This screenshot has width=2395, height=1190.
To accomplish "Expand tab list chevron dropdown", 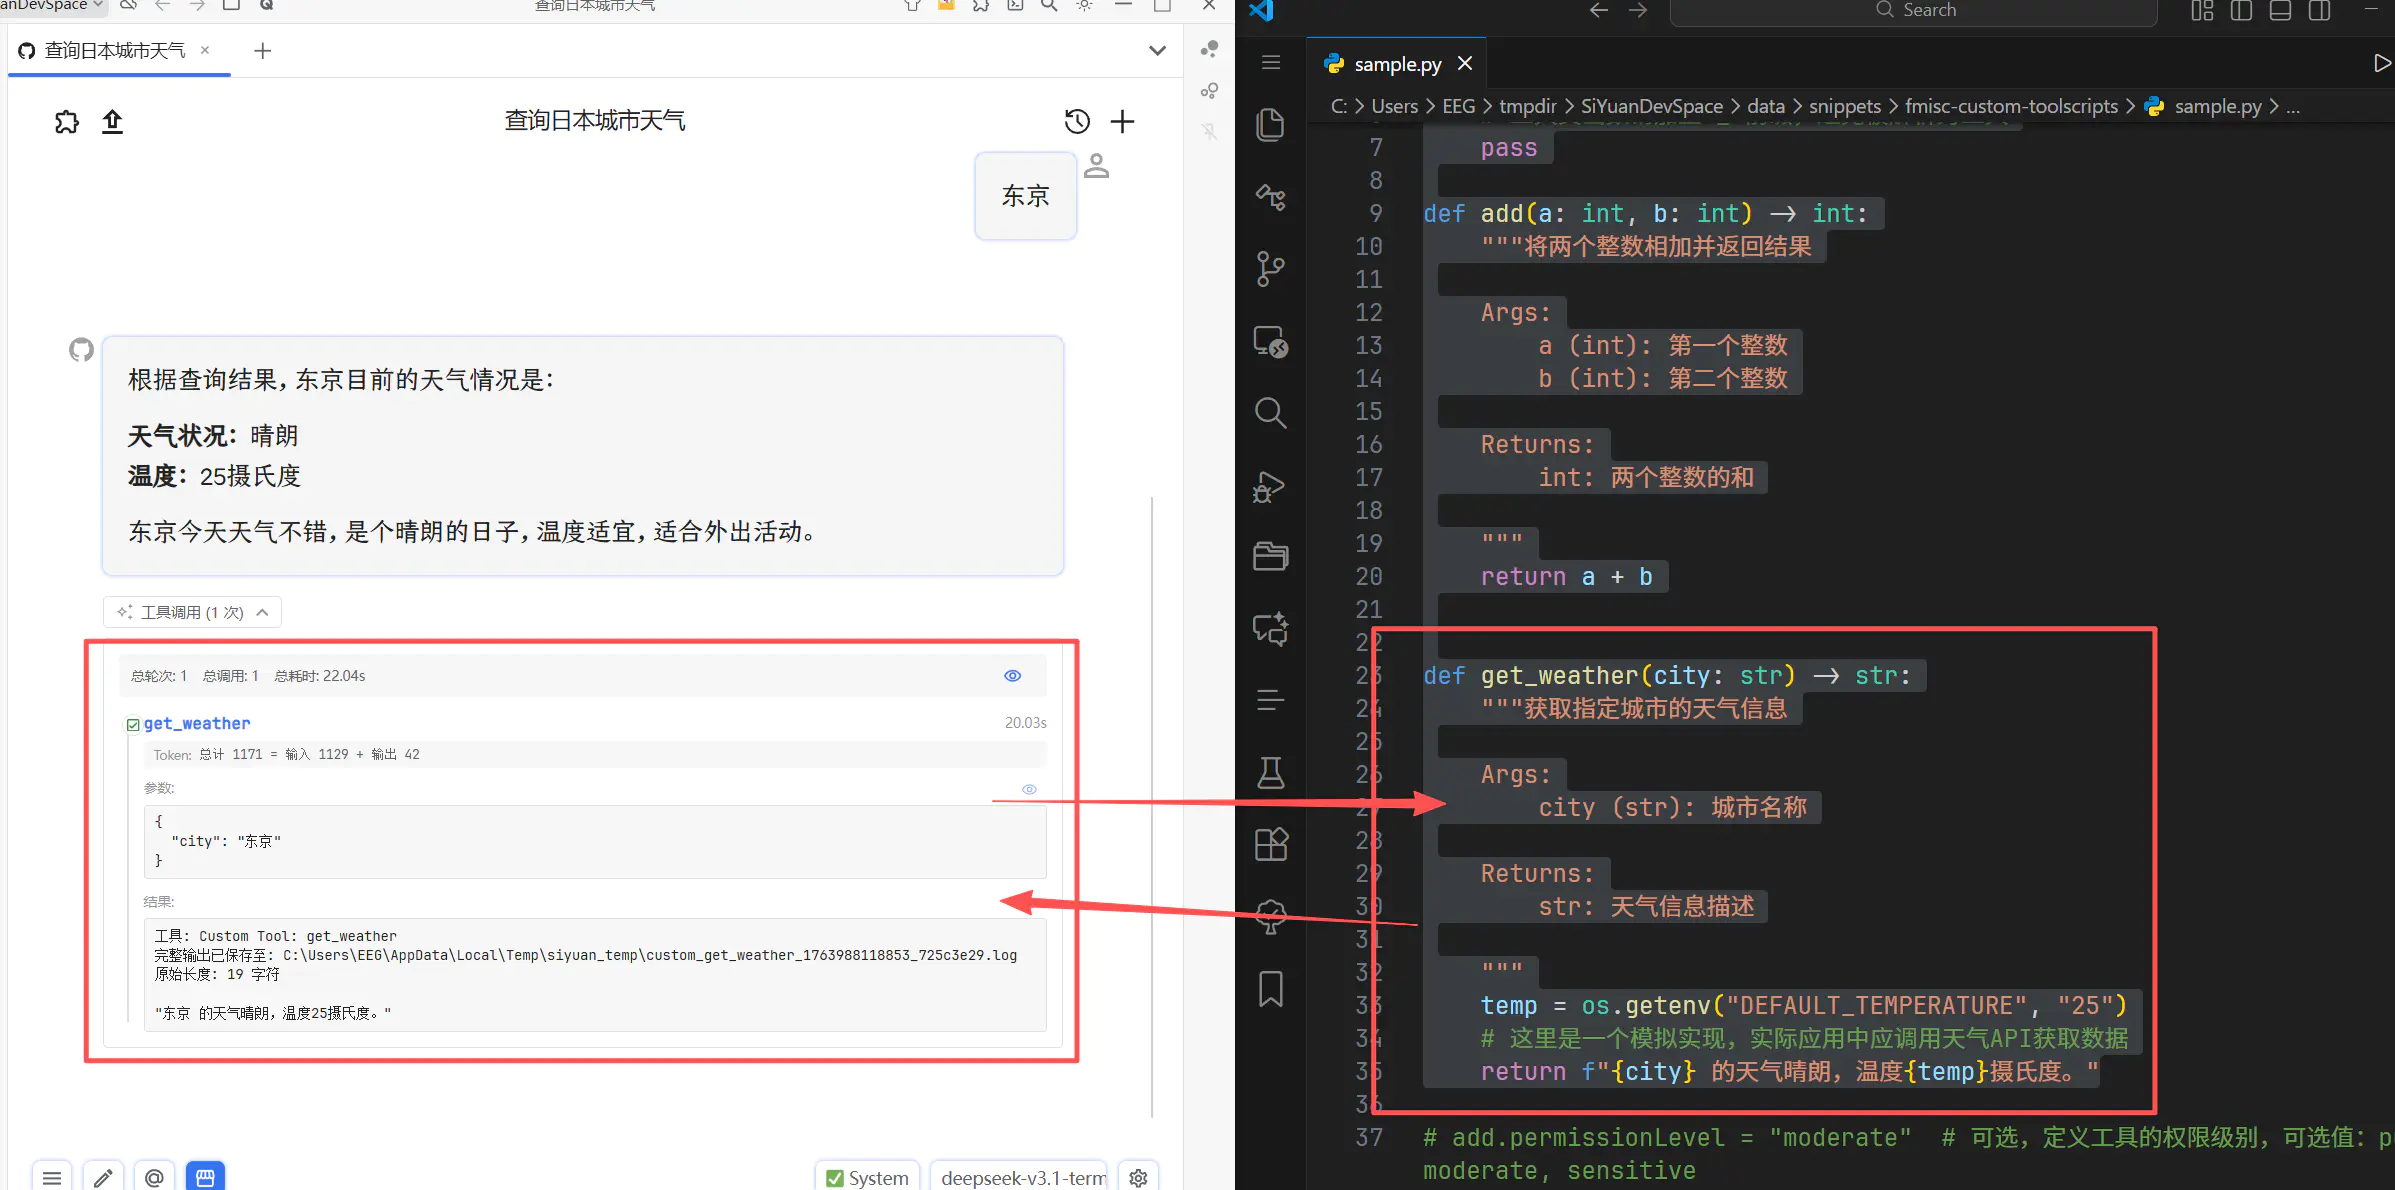I will coord(1157,51).
